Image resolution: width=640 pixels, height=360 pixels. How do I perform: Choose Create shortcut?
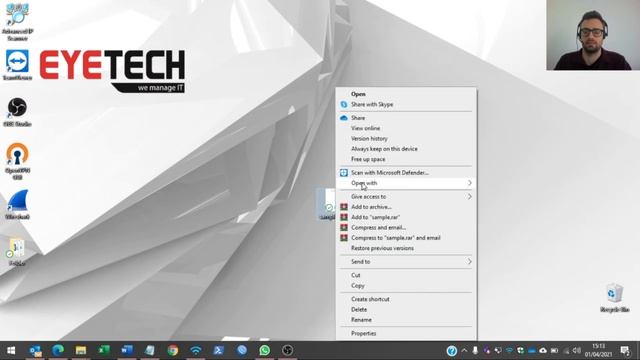(406, 299)
